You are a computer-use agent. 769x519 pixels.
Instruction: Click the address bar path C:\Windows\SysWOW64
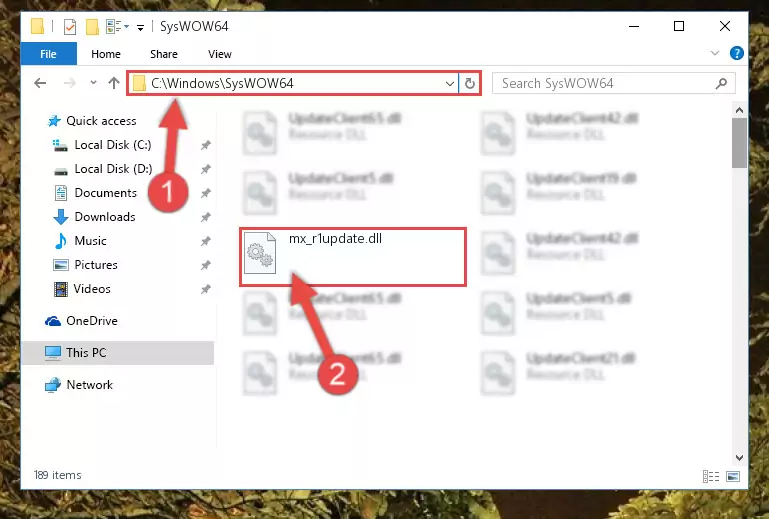222,83
